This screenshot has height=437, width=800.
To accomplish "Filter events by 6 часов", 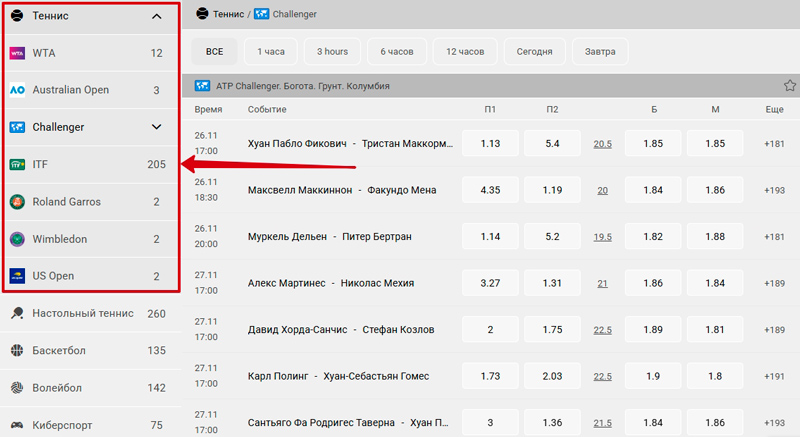I will tap(396, 51).
